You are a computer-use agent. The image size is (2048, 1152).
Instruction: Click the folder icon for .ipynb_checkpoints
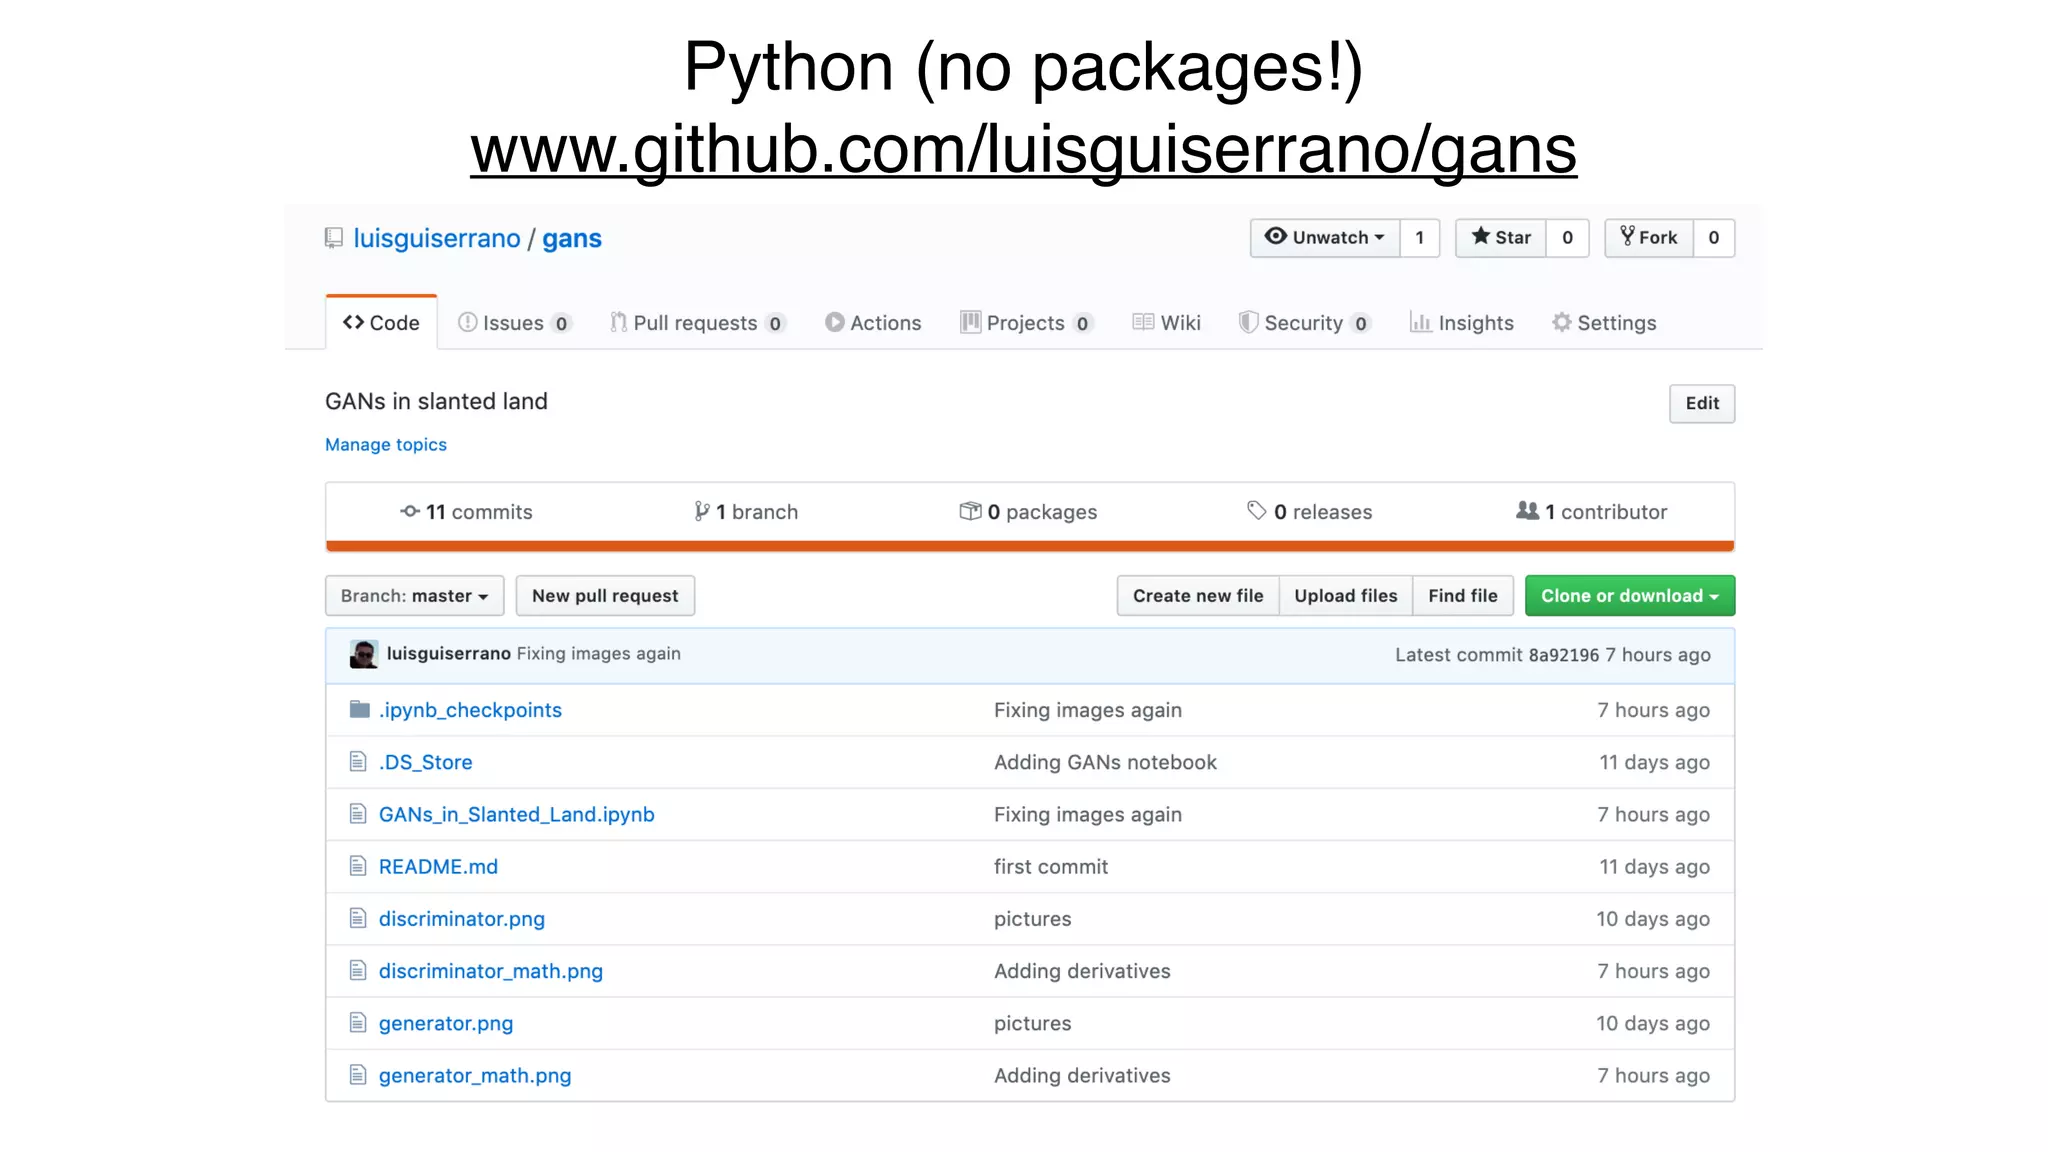360,709
